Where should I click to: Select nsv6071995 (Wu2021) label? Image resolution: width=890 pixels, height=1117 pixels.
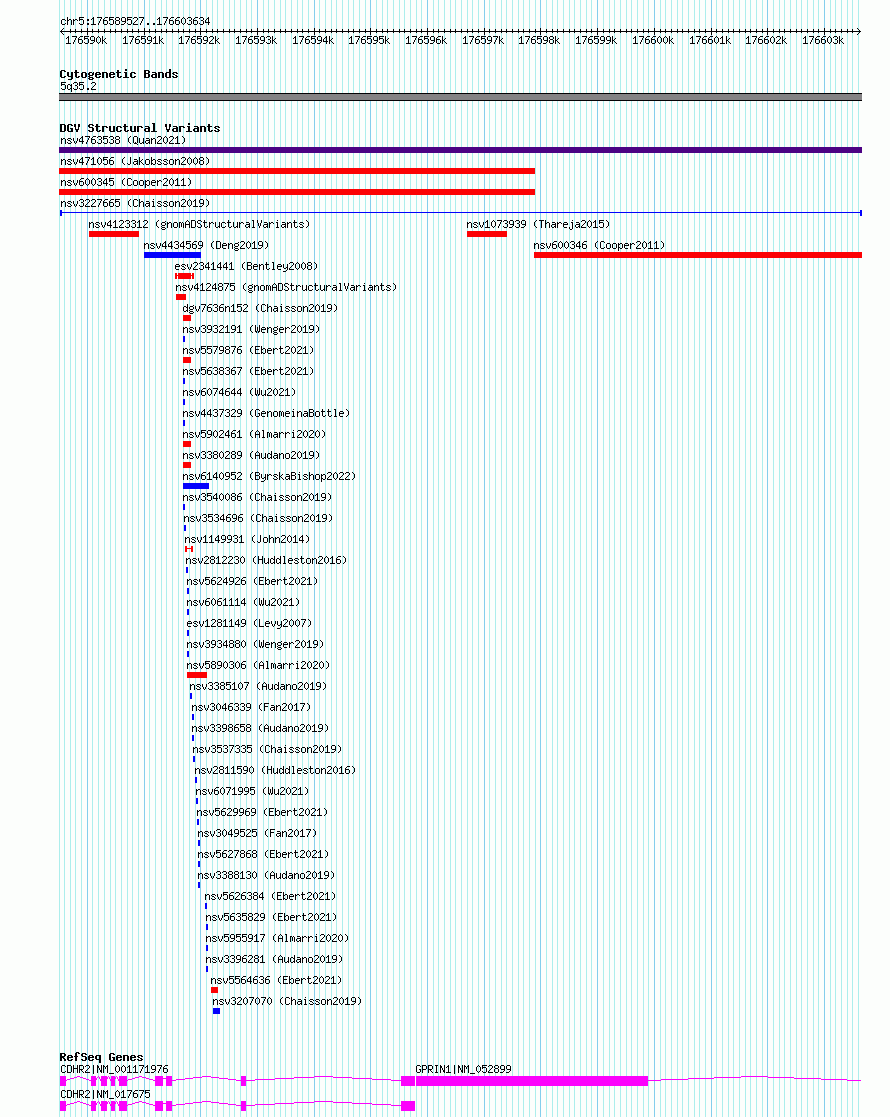[x=252, y=791]
